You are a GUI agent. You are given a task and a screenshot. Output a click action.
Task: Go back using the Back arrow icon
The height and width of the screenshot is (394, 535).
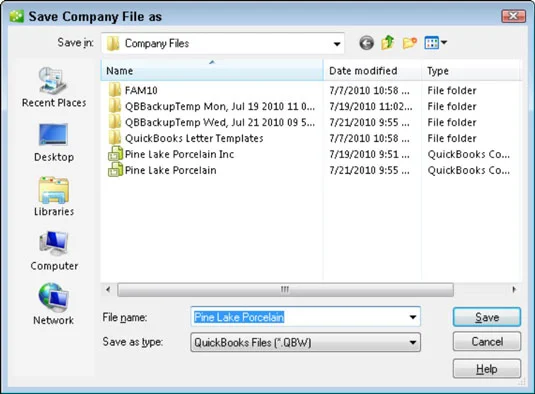tap(366, 43)
